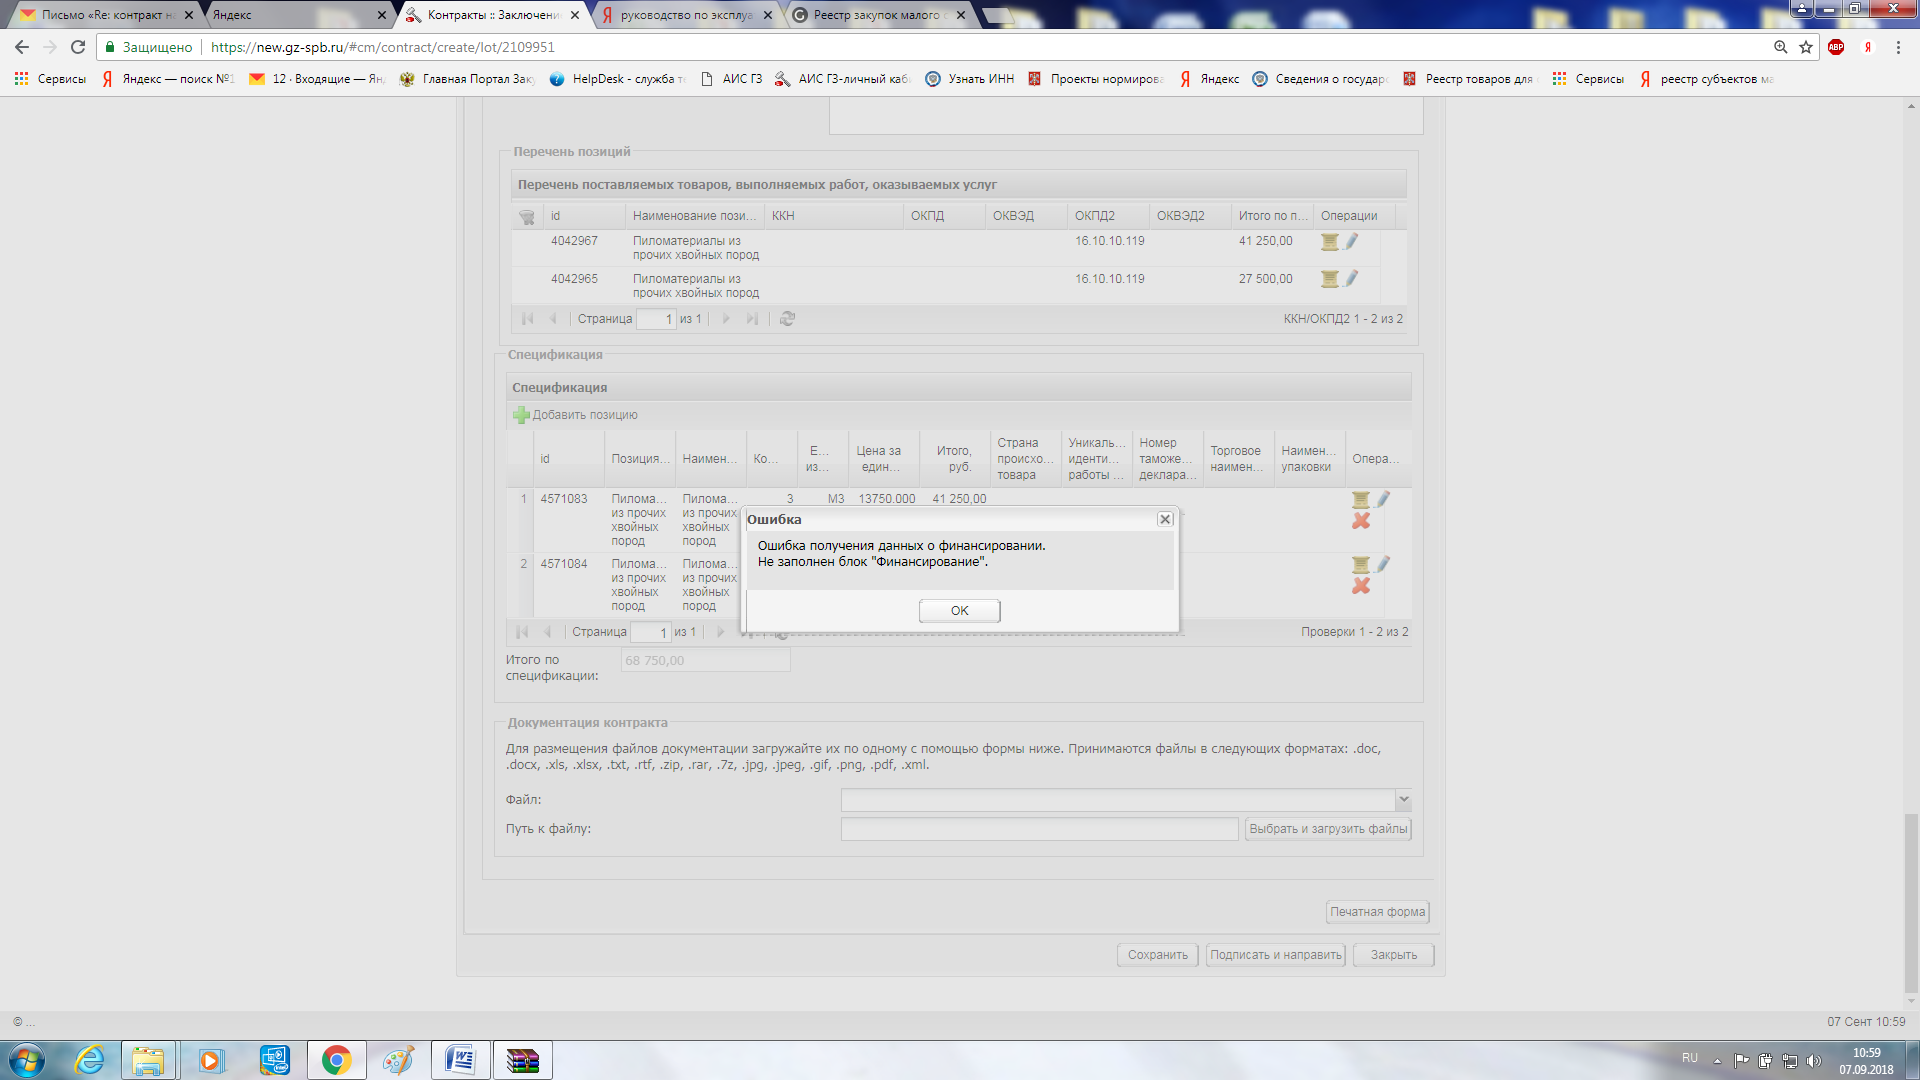Viewport: 1920px width, 1080px height.
Task: Switch to Яндекс browser tab
Action: pyautogui.click(x=290, y=15)
